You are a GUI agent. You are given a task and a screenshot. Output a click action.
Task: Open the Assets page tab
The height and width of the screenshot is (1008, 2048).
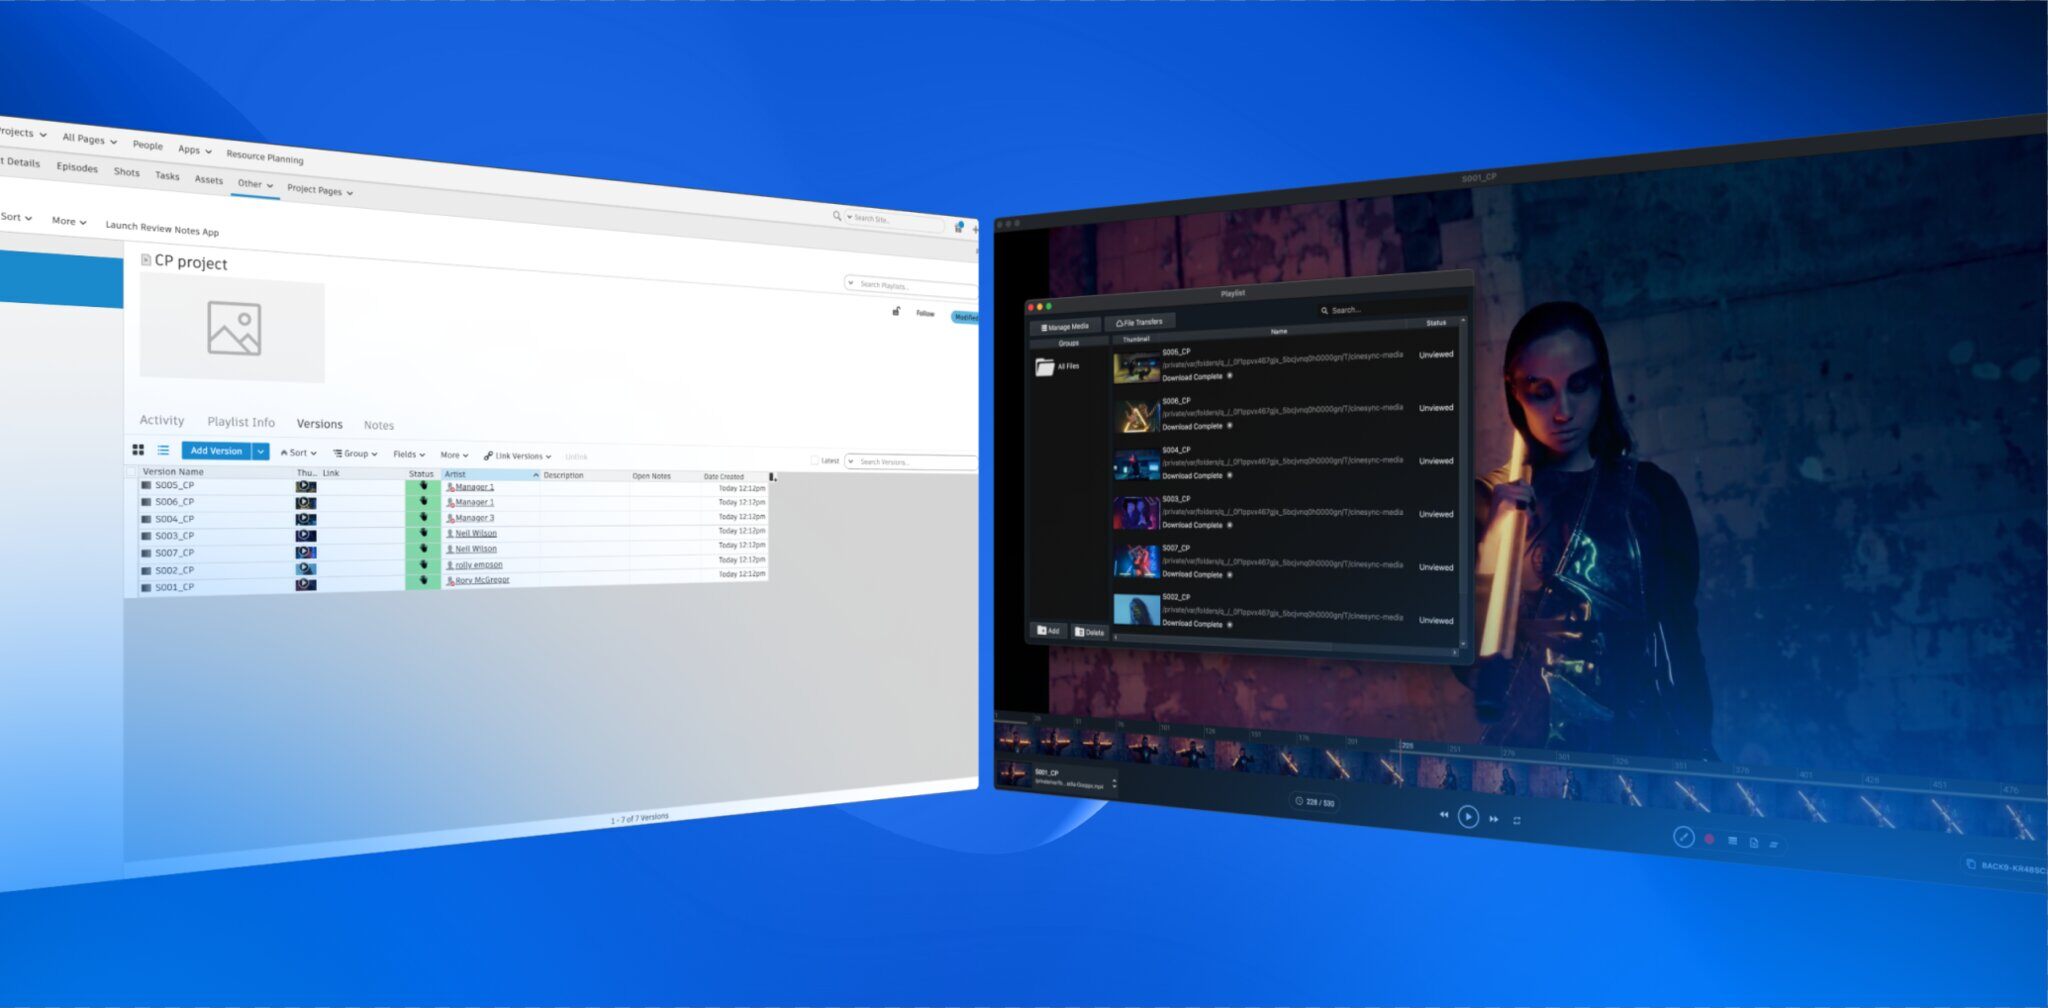click(x=208, y=180)
